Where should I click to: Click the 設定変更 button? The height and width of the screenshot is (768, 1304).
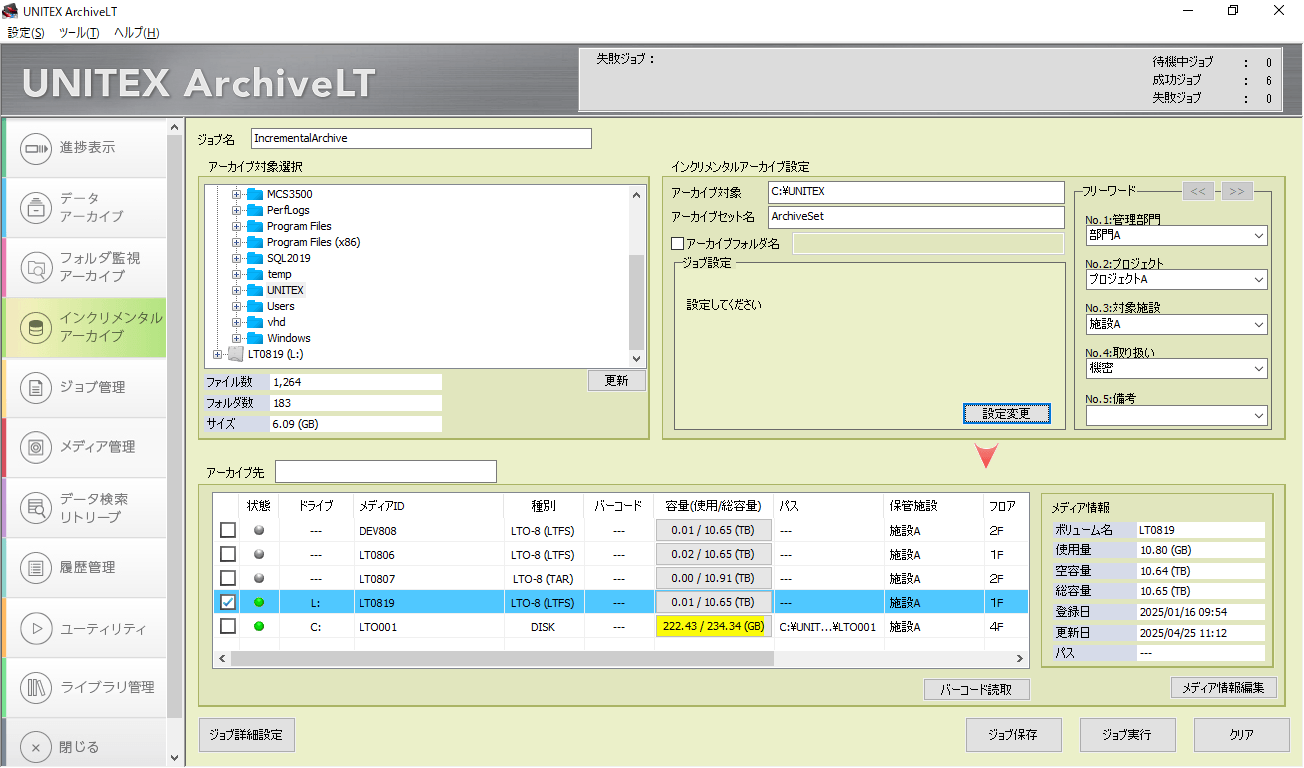coord(1006,414)
